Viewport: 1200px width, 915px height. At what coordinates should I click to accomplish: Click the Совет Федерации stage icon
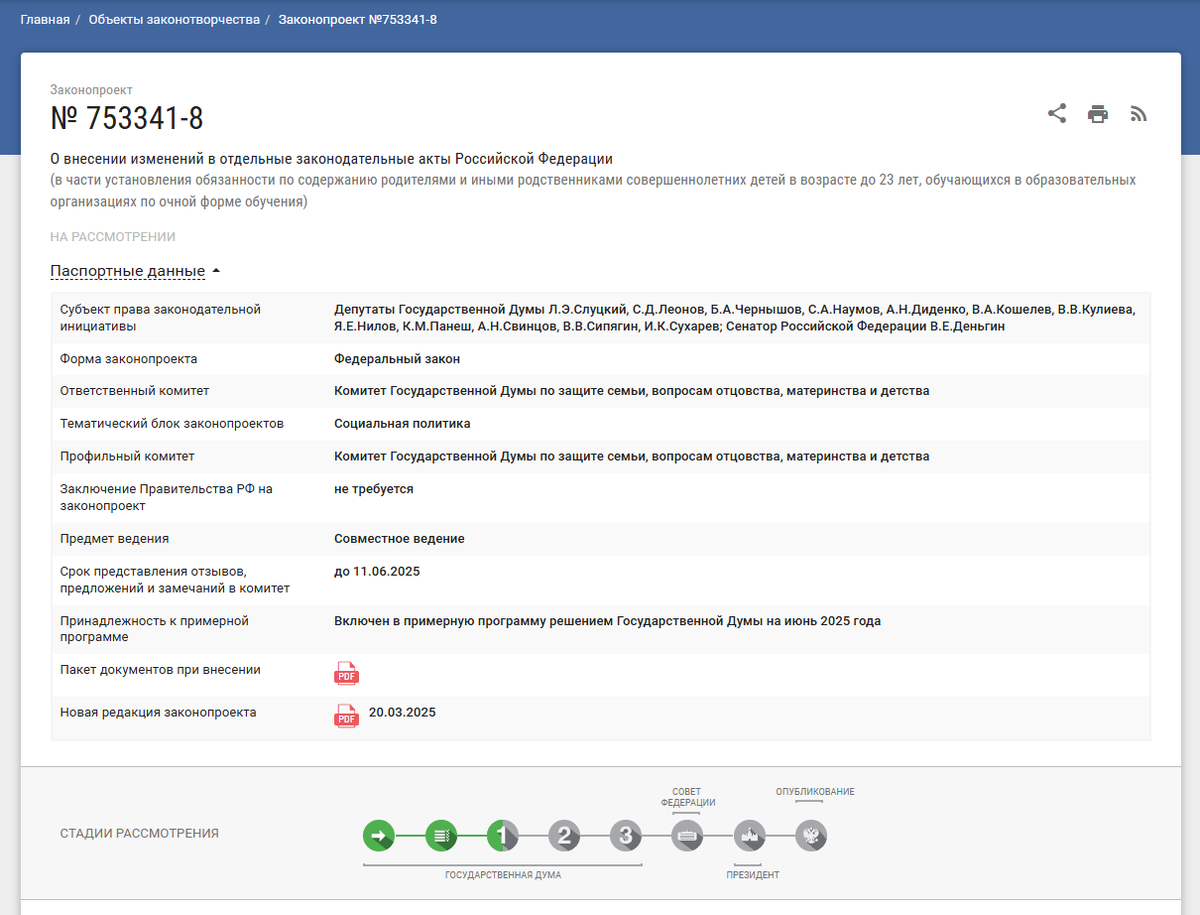click(x=687, y=835)
